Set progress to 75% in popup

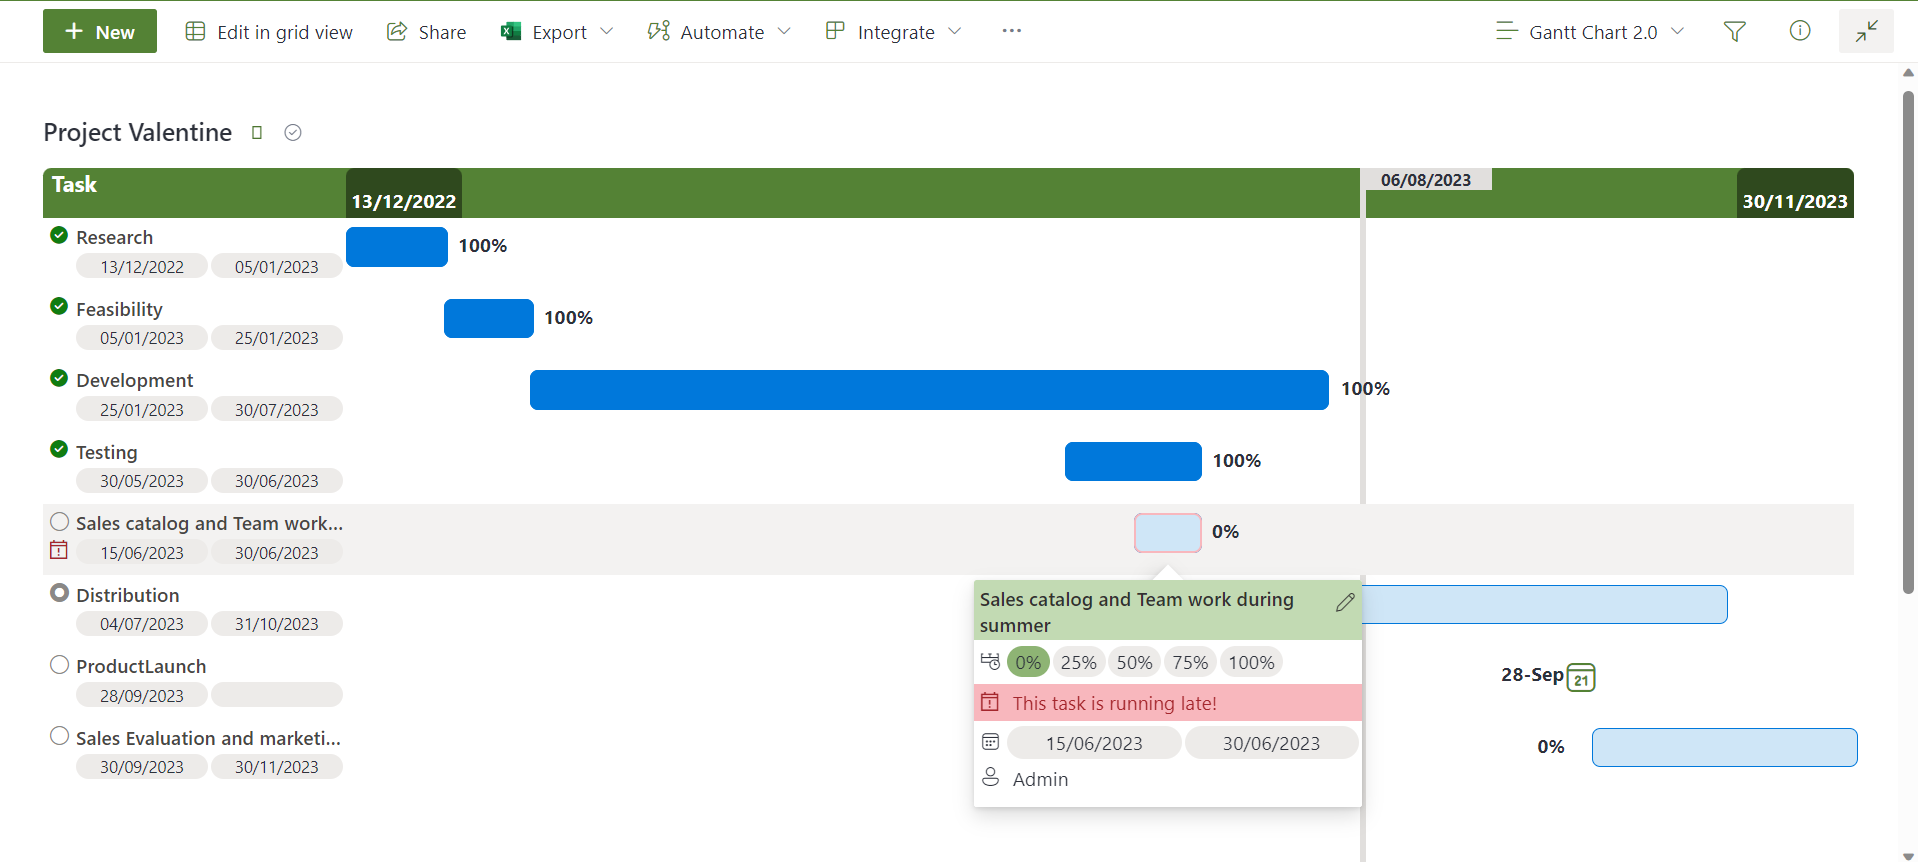[x=1190, y=662]
